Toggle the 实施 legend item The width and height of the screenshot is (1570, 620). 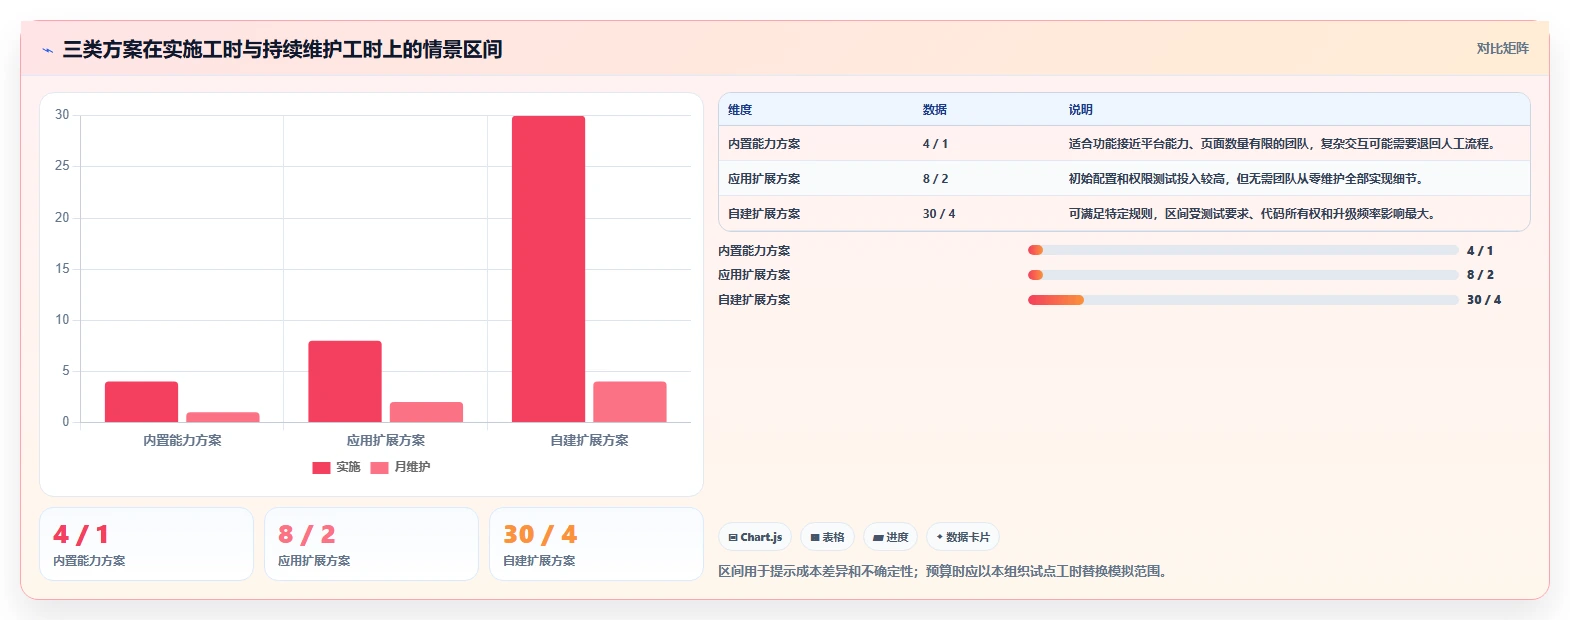pos(336,467)
